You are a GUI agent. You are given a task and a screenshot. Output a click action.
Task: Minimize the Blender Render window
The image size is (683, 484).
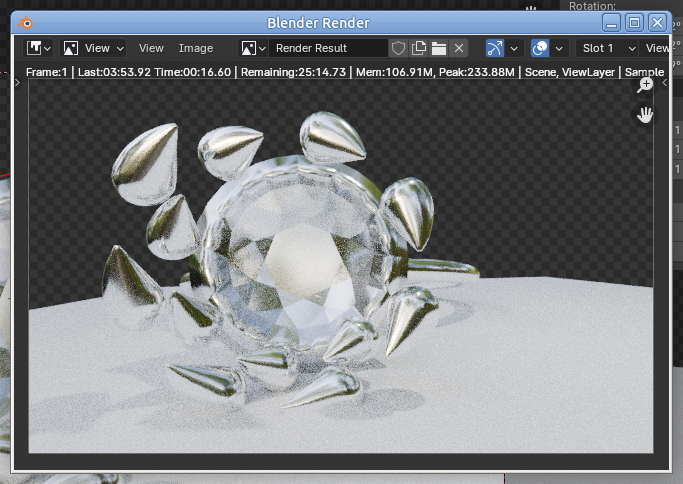[x=612, y=23]
